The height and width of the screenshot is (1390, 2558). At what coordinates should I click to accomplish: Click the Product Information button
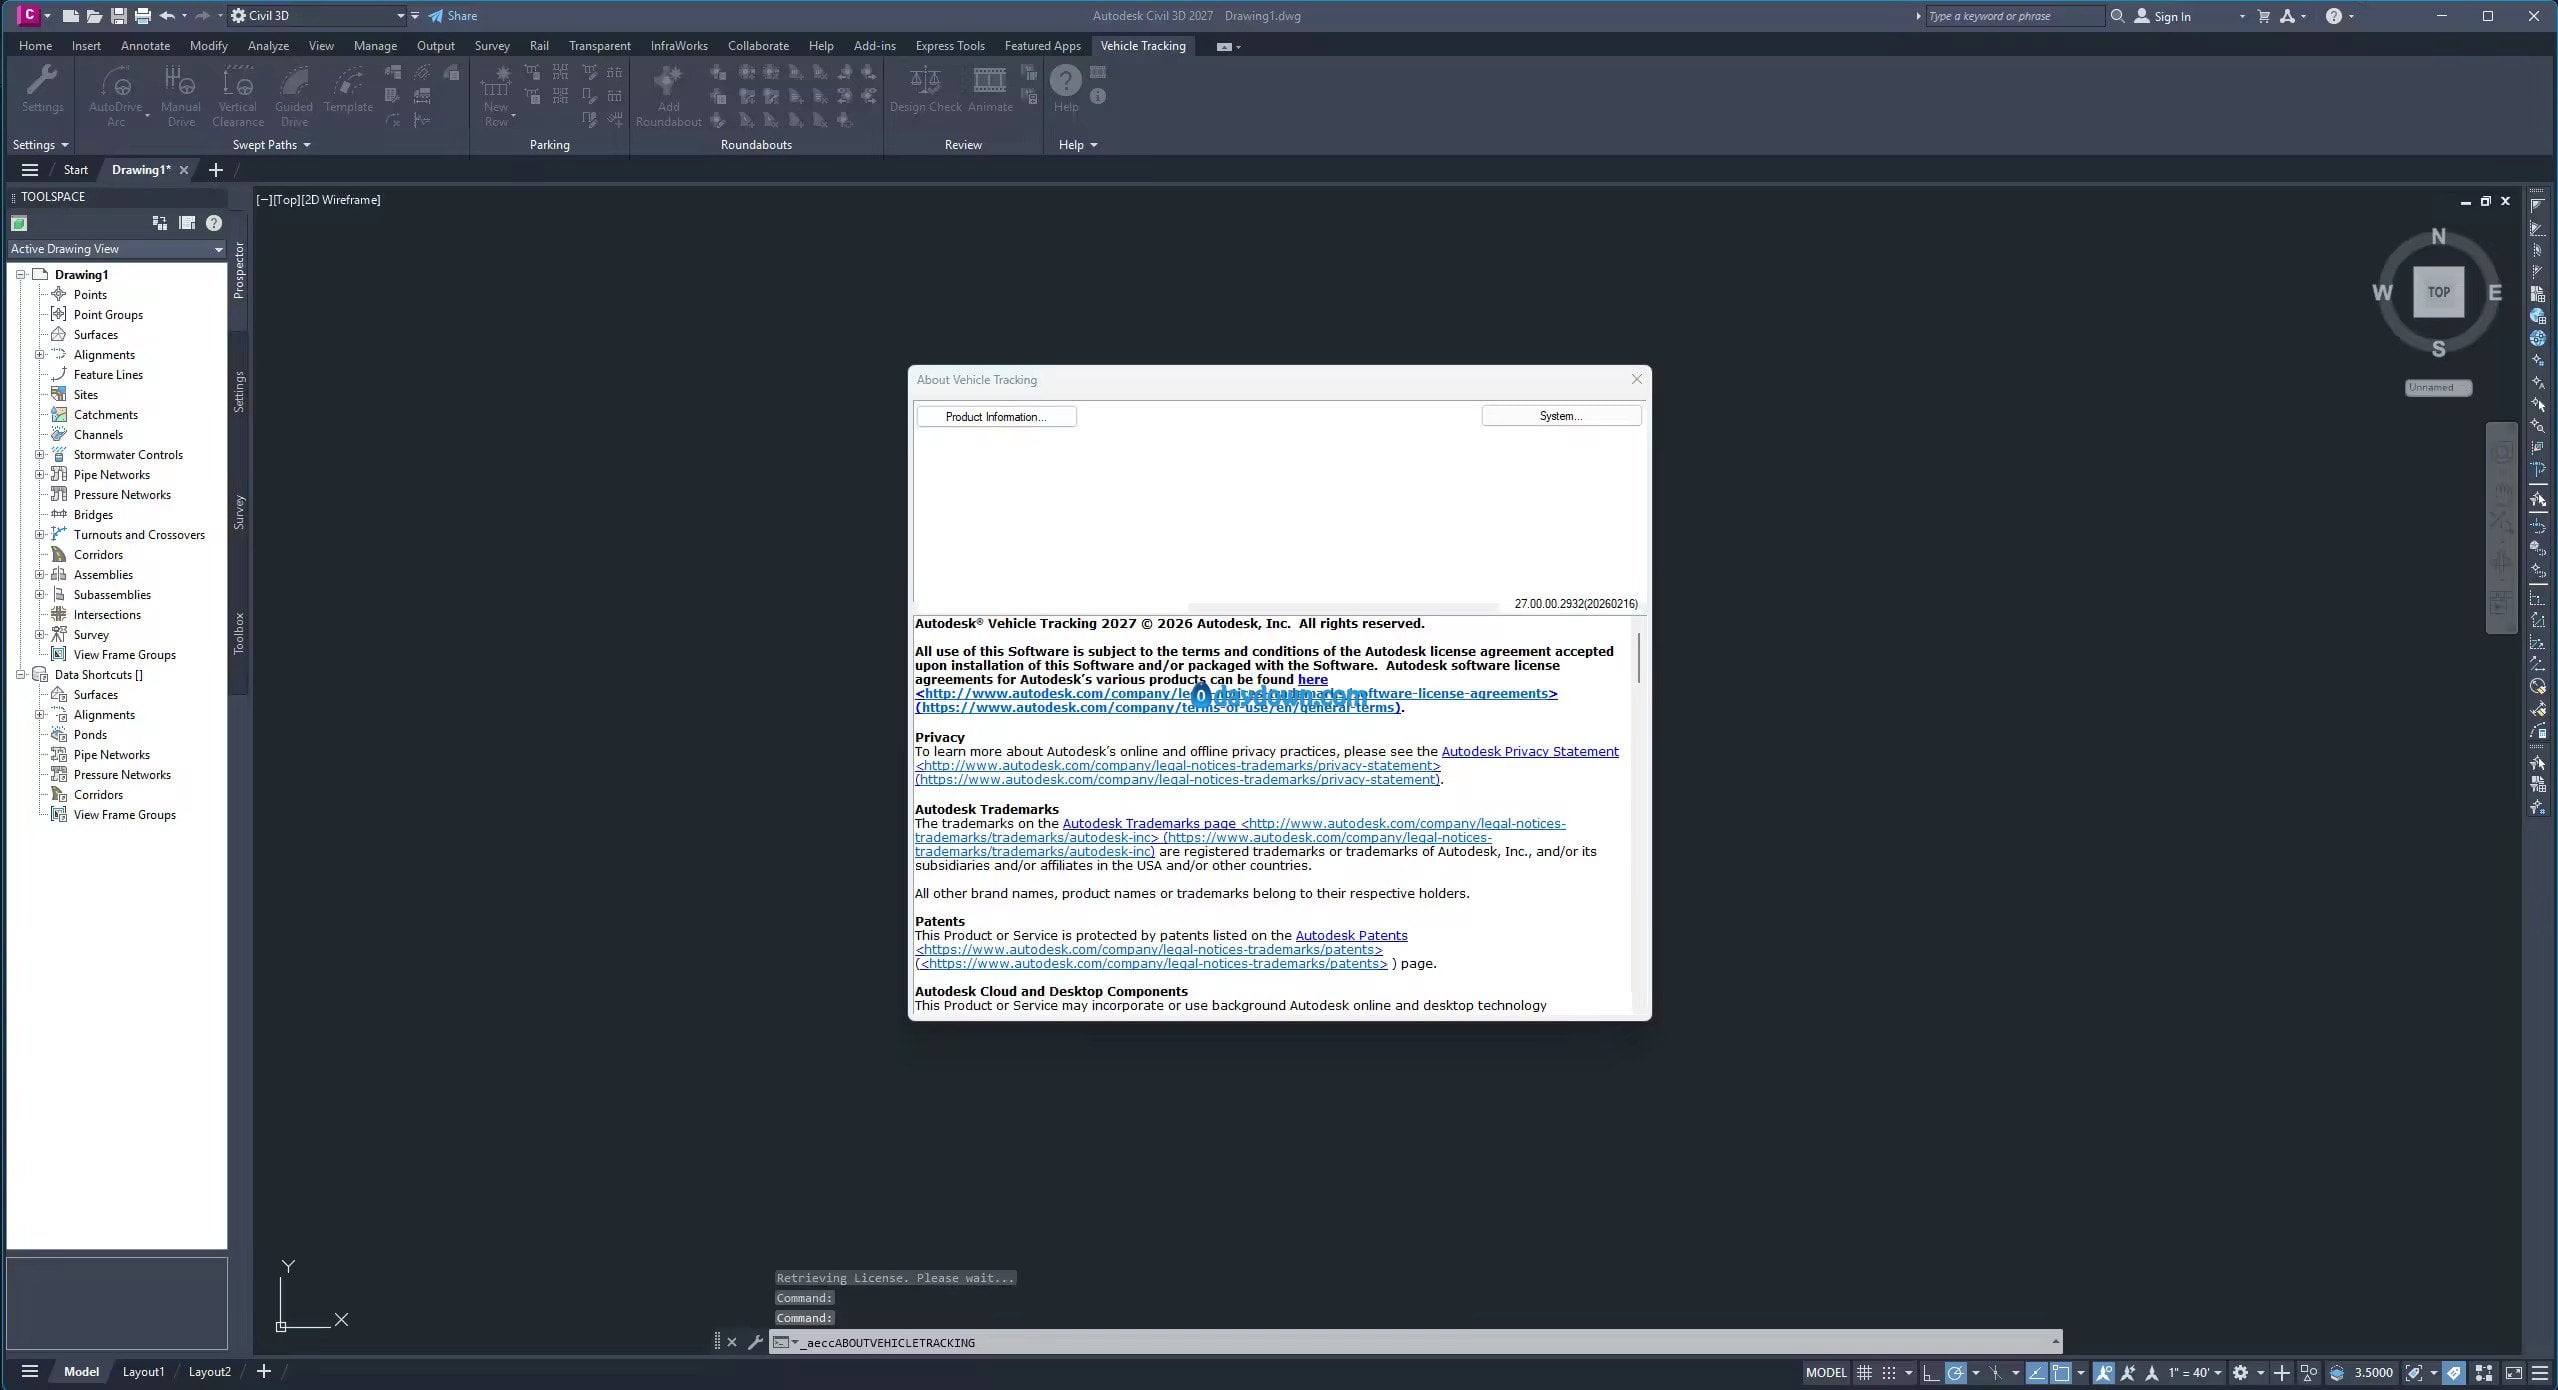(996, 417)
